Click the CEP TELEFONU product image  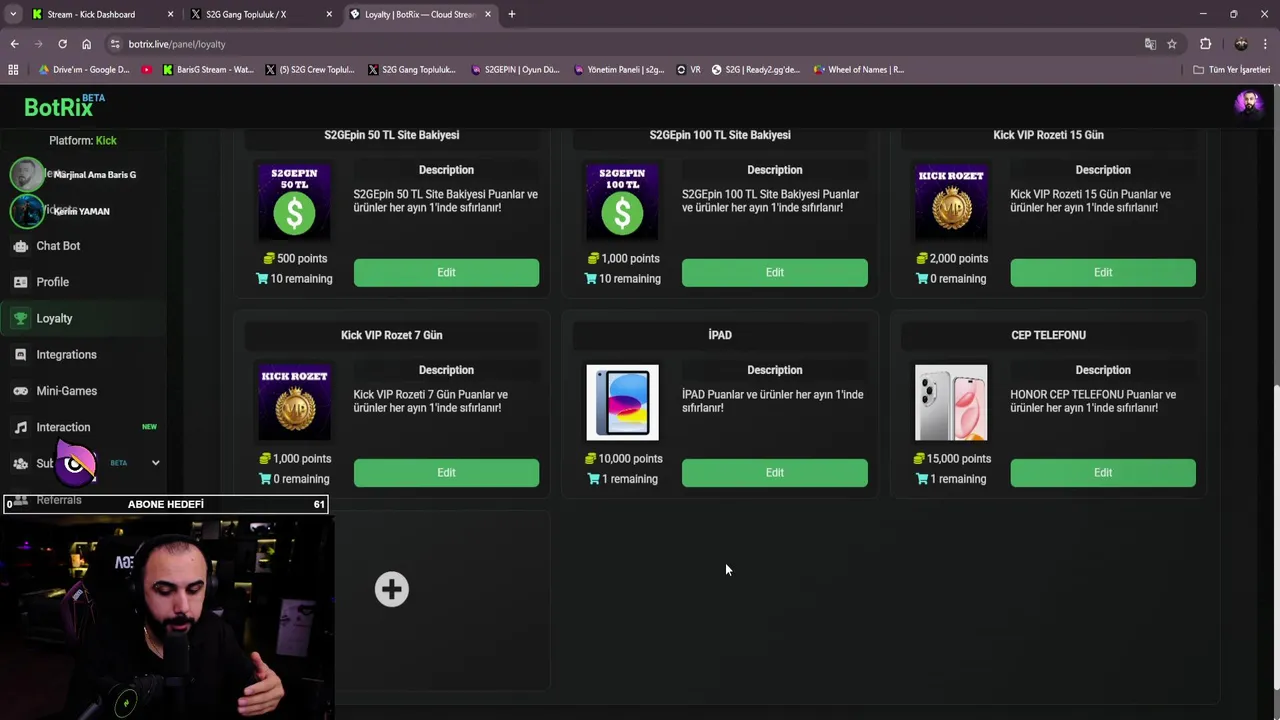(x=951, y=402)
